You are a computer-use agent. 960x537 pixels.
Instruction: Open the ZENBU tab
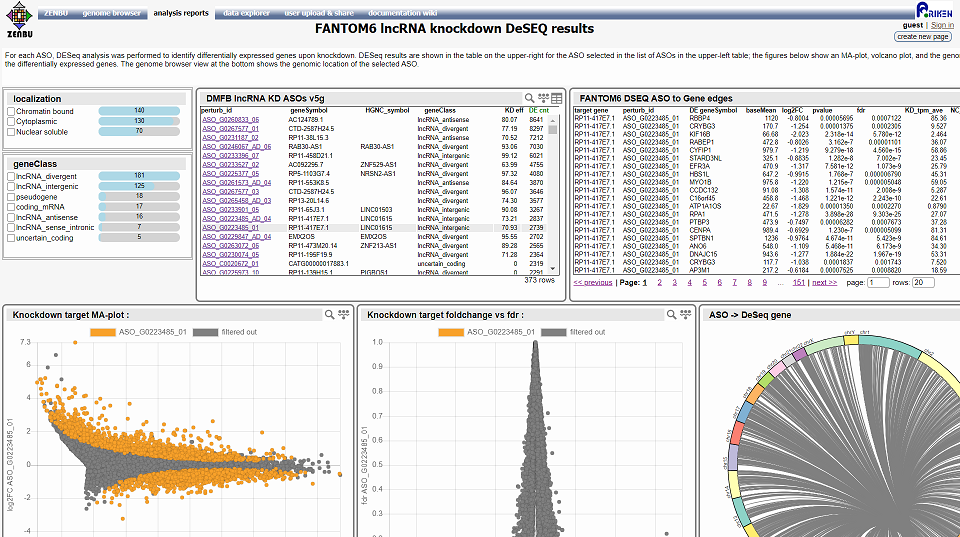(x=56, y=13)
